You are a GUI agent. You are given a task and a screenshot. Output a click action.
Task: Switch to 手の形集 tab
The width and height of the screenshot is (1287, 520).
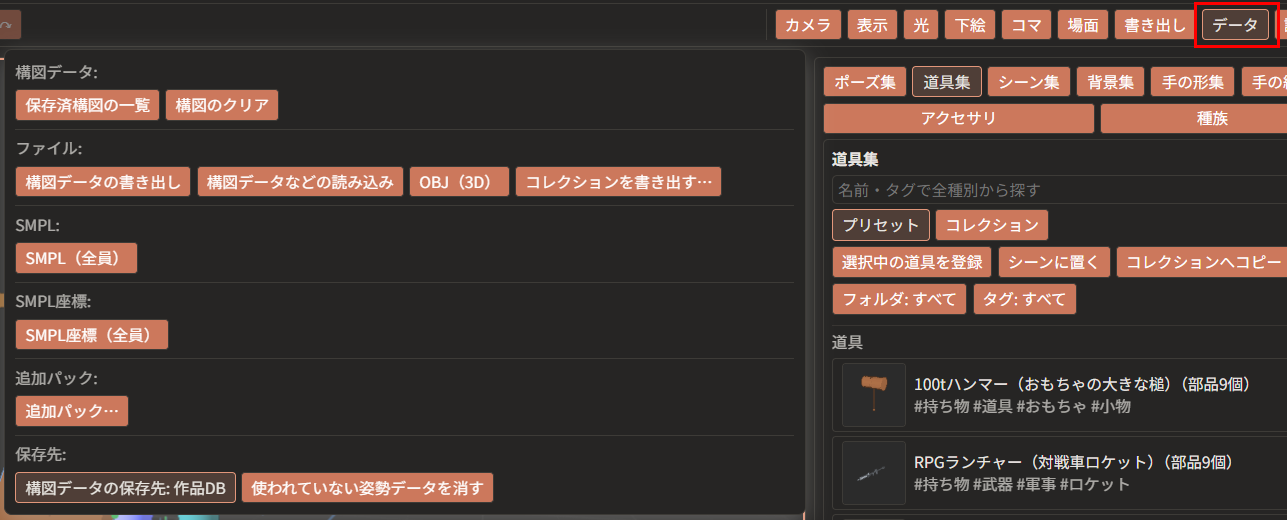[x=1193, y=82]
